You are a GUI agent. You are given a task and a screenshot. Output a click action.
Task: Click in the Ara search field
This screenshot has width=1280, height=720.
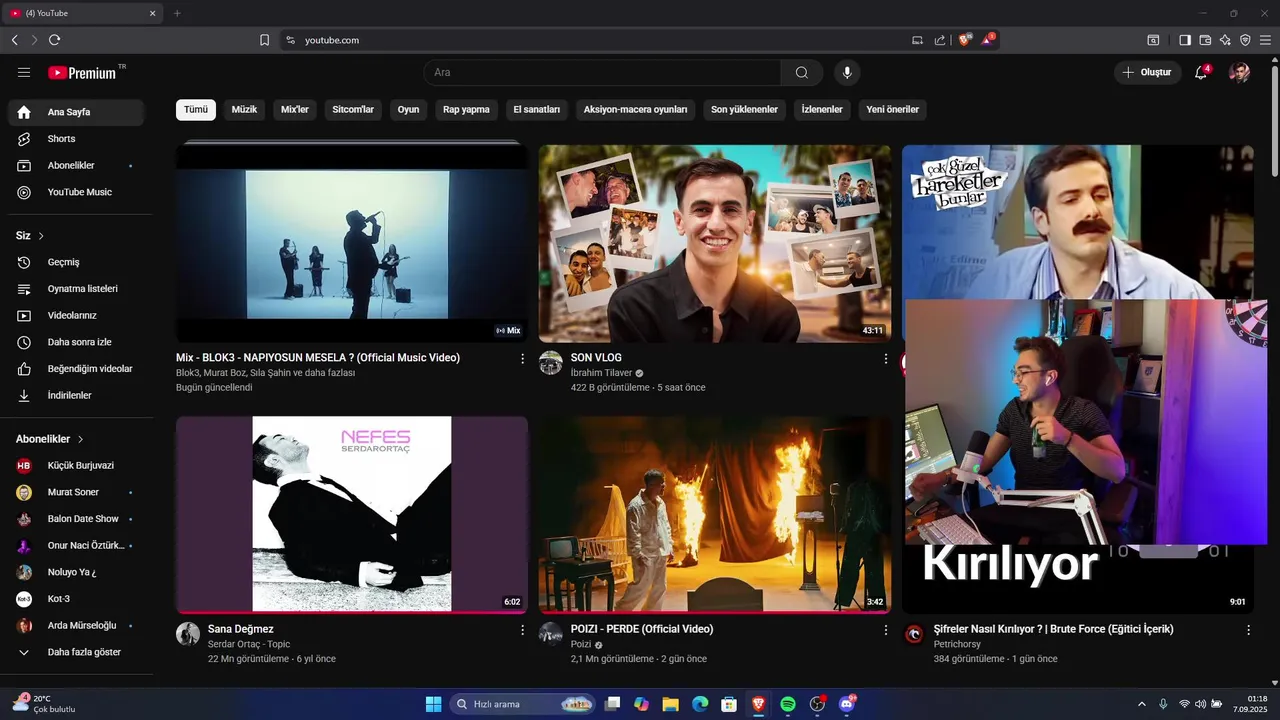tap(602, 72)
